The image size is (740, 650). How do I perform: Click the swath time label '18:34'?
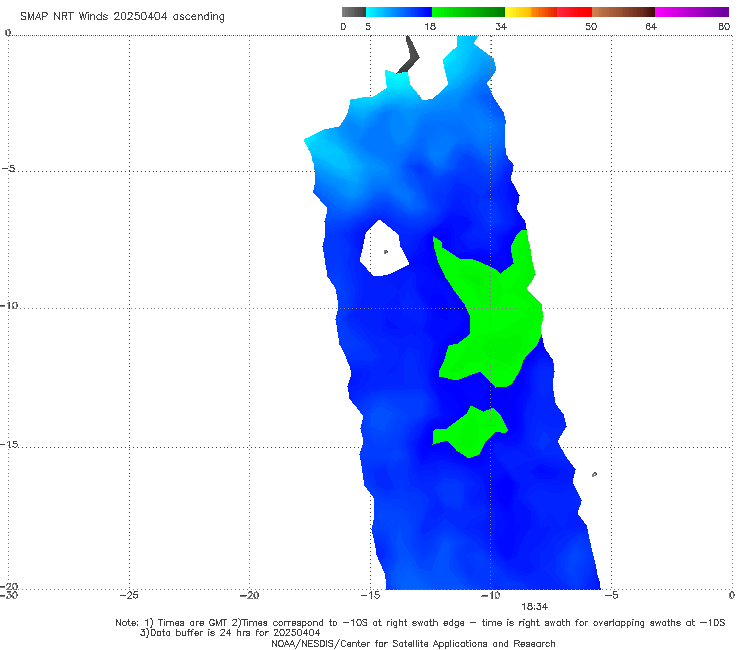[x=534, y=607]
